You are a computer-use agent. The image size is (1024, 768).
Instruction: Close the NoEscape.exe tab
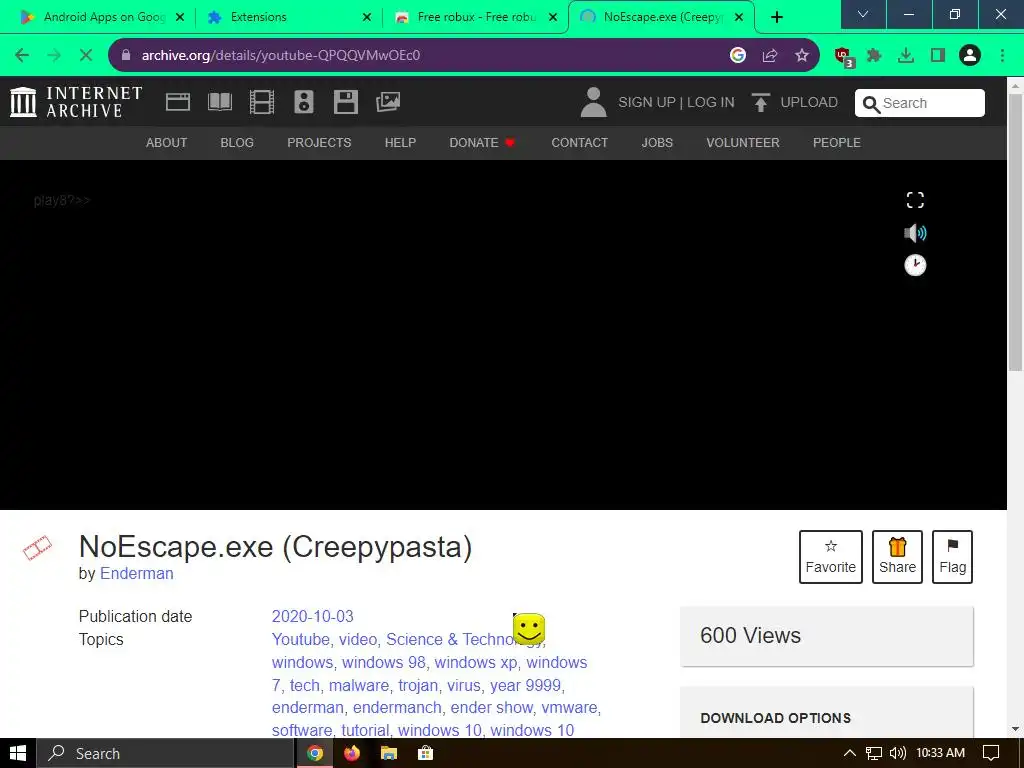click(739, 17)
